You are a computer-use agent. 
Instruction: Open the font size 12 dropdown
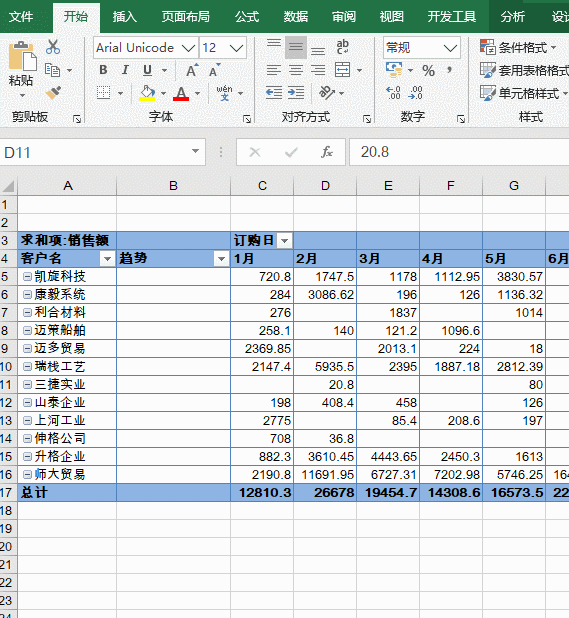pos(236,48)
